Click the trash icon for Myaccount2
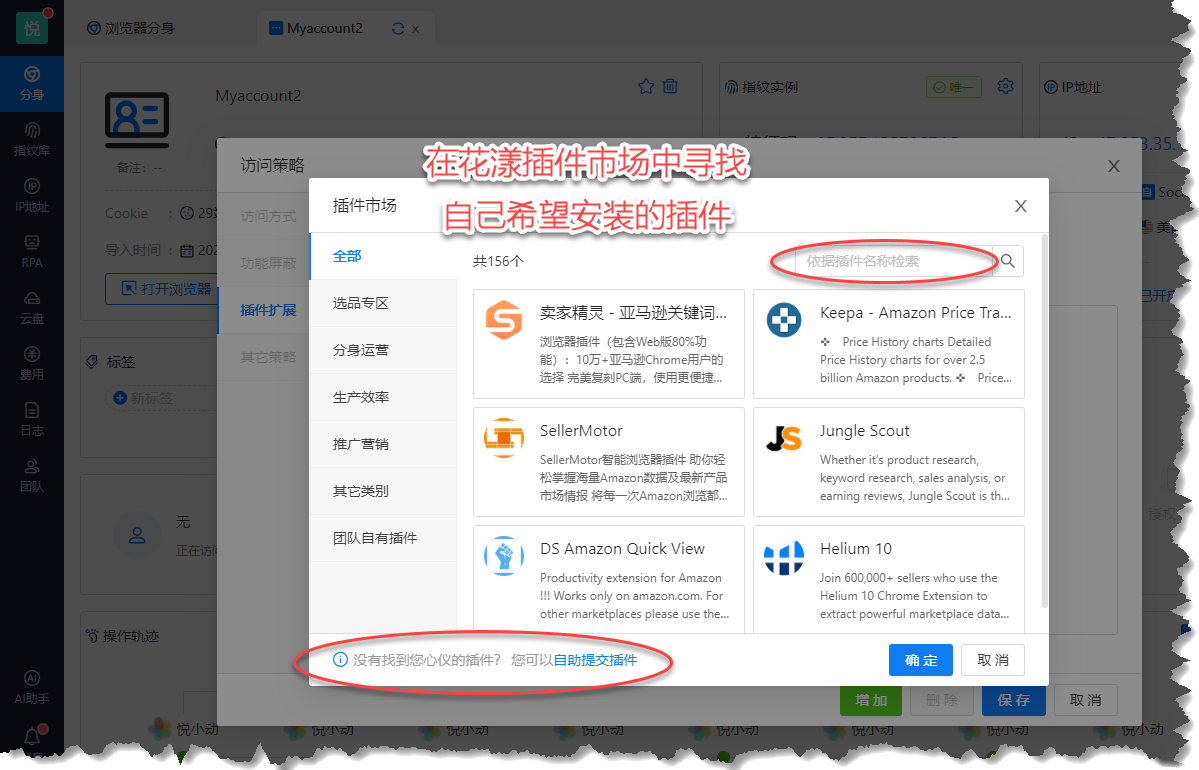This screenshot has width=1199, height=770. (x=670, y=86)
